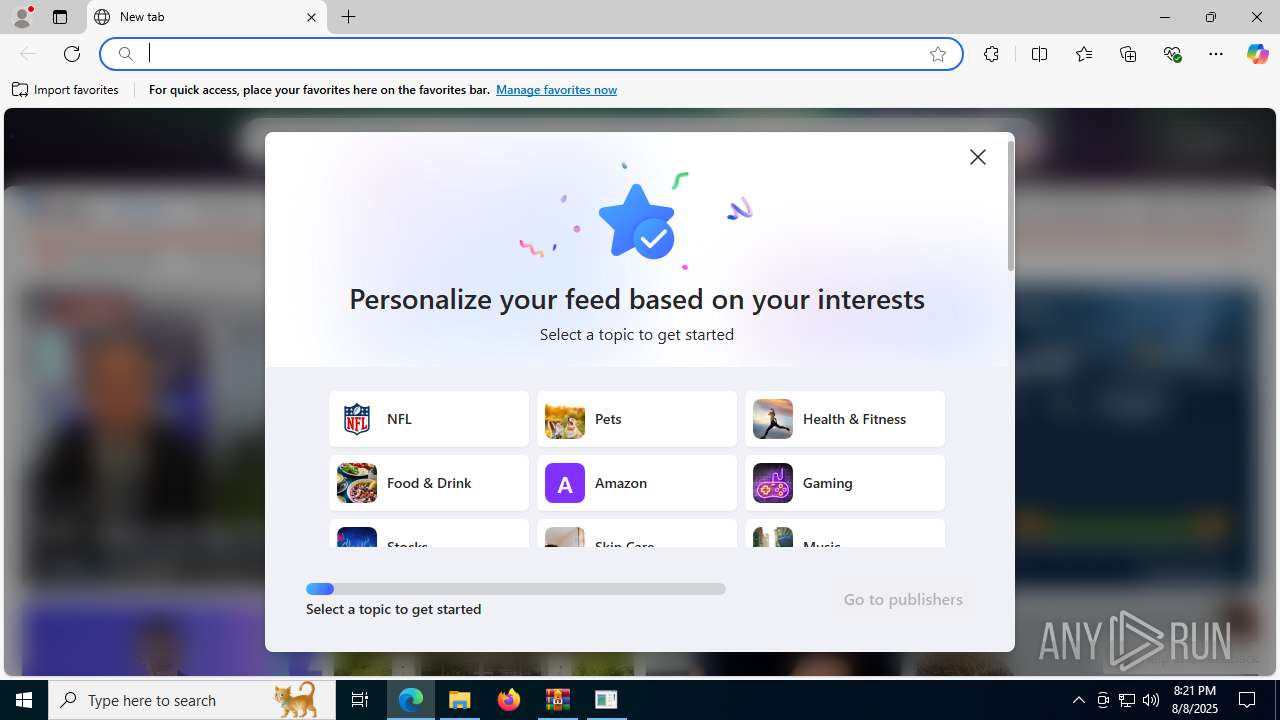Open the Favorites list icon
This screenshot has height=720, width=1280.
click(x=1084, y=54)
